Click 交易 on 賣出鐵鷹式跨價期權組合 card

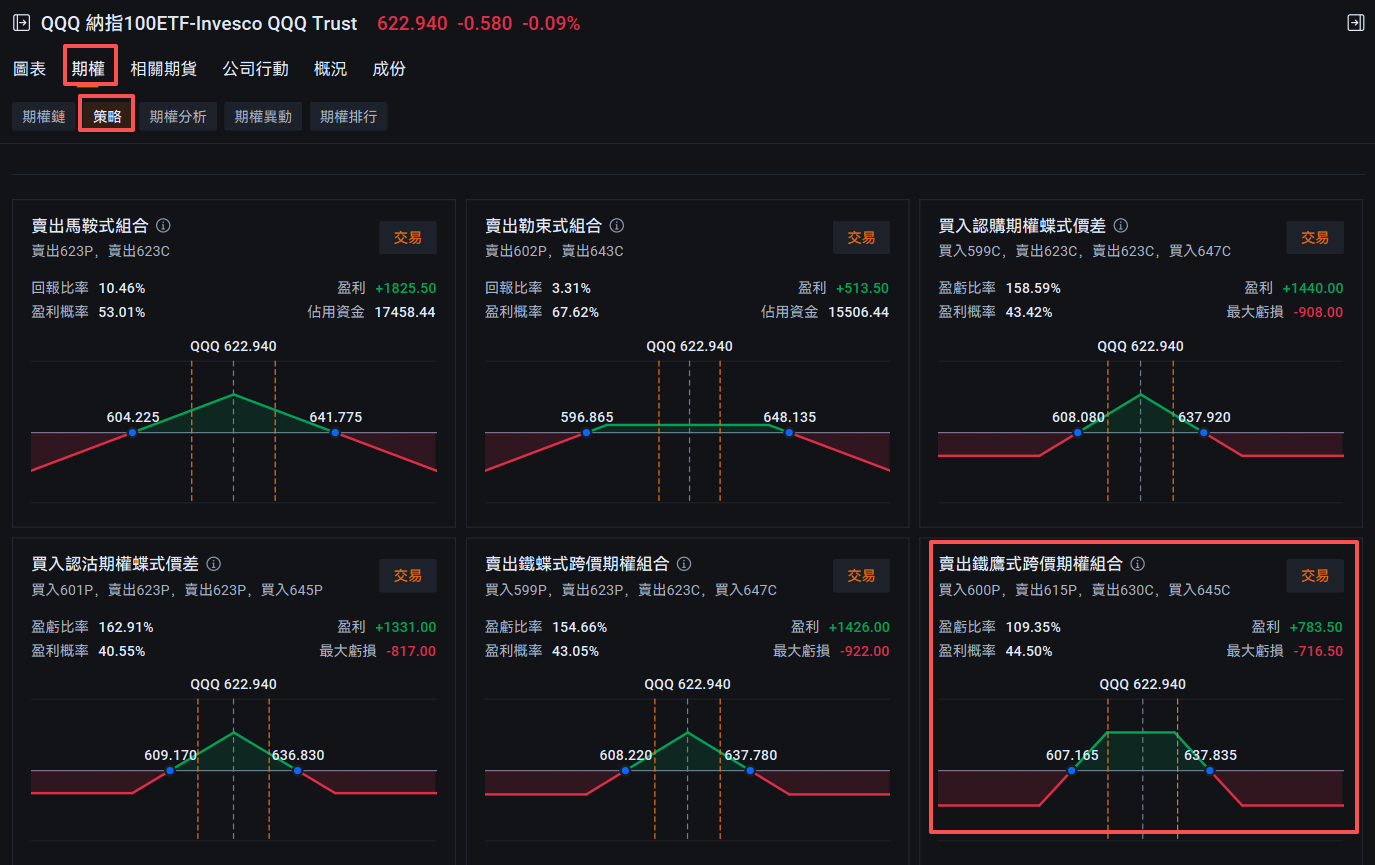click(x=1315, y=575)
